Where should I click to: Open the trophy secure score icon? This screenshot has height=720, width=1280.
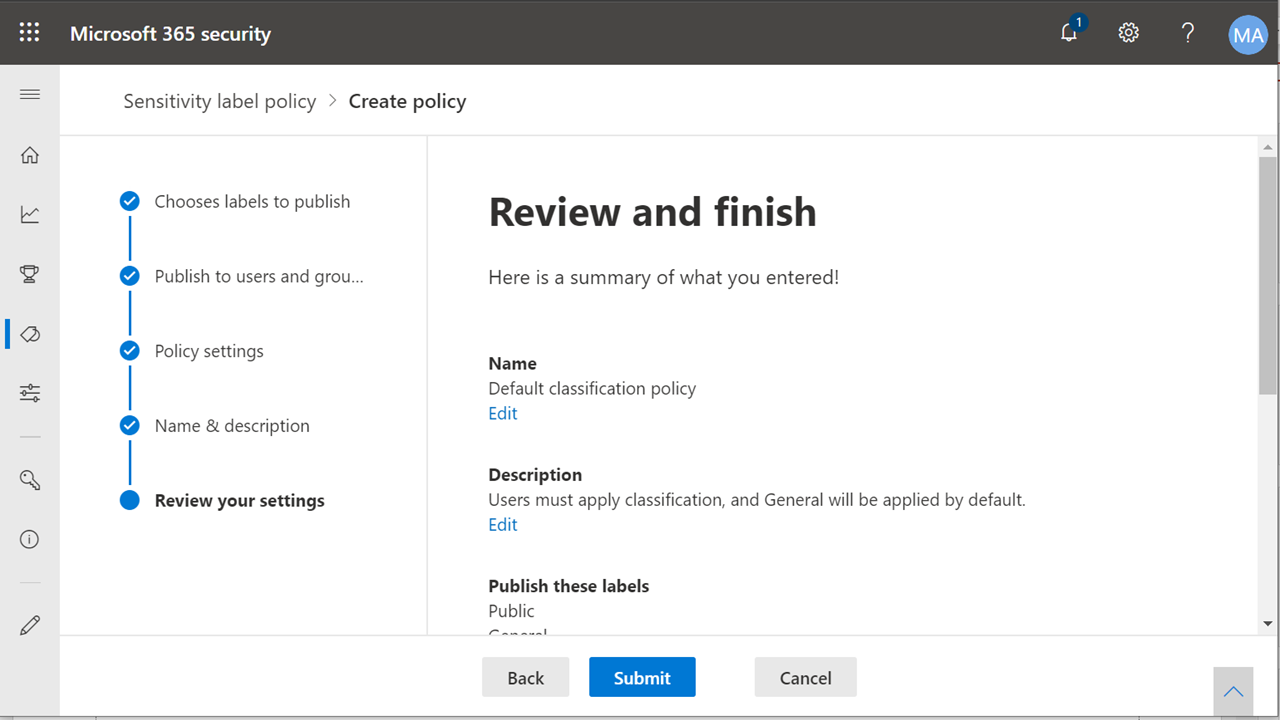coord(30,274)
